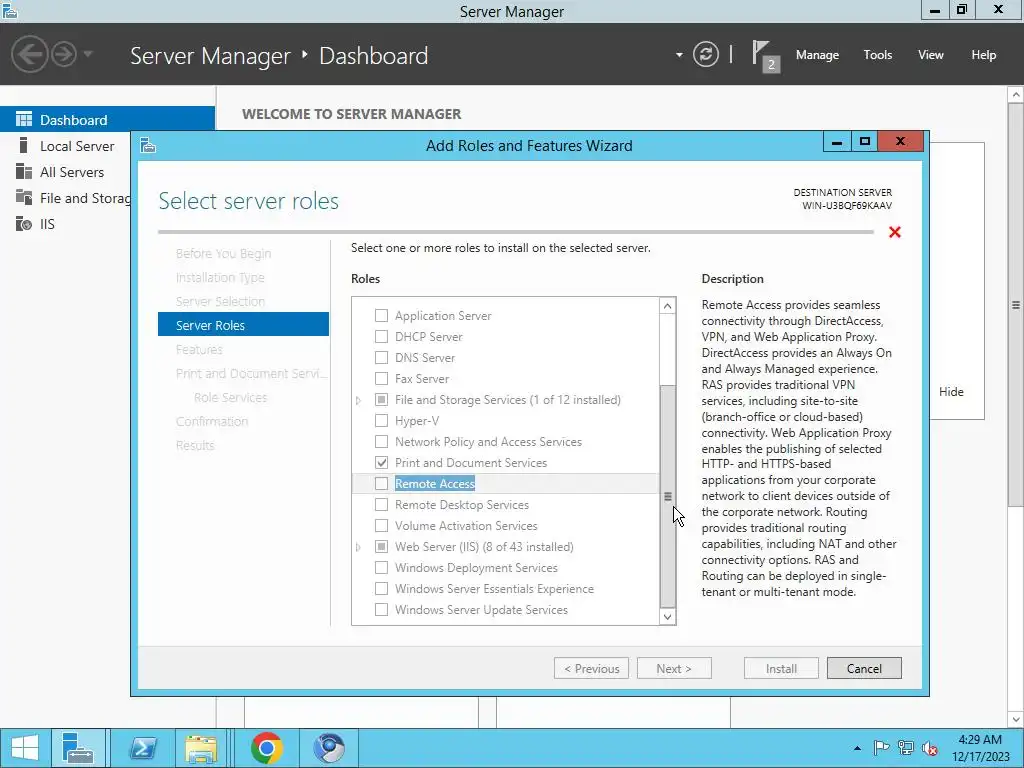The width and height of the screenshot is (1024, 768).
Task: Check the DHCP Server role
Action: click(x=381, y=336)
